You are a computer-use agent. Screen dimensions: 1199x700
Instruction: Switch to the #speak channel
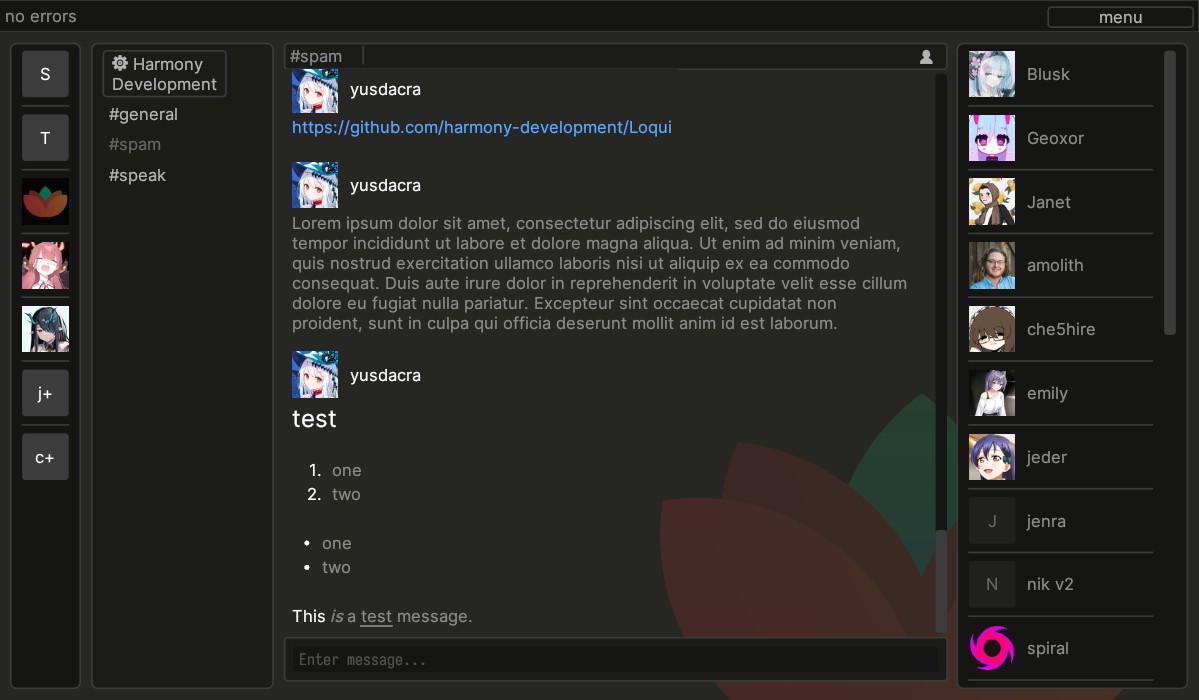click(137, 175)
